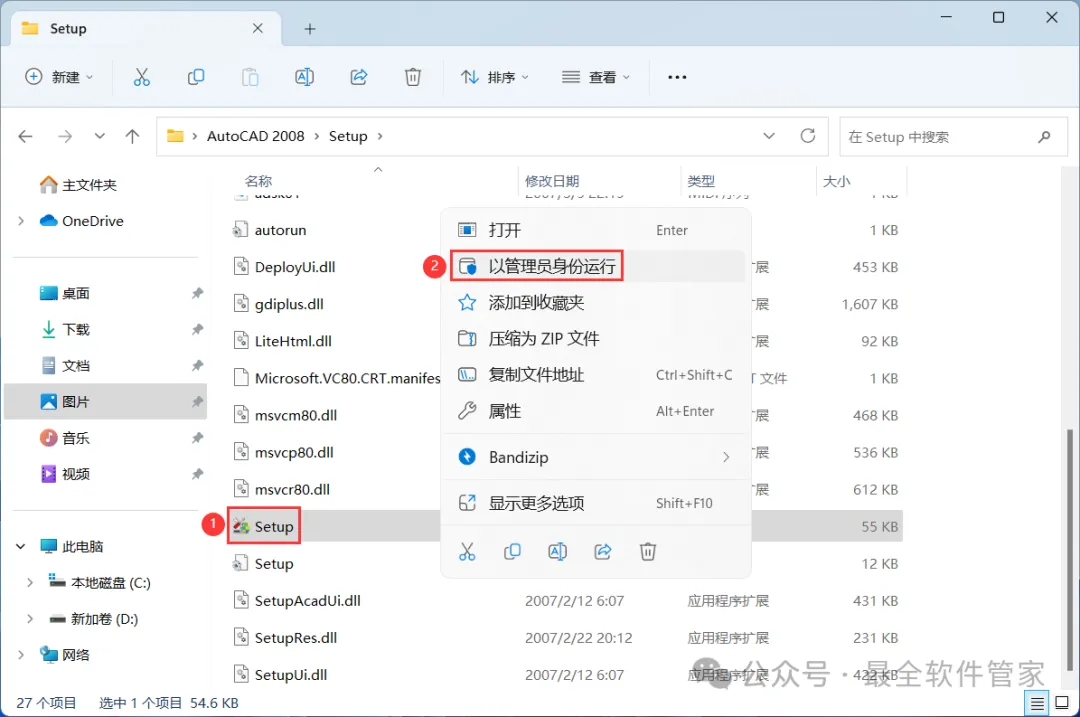Expand address bar history dropdown
1080x717 pixels.
[x=769, y=136]
